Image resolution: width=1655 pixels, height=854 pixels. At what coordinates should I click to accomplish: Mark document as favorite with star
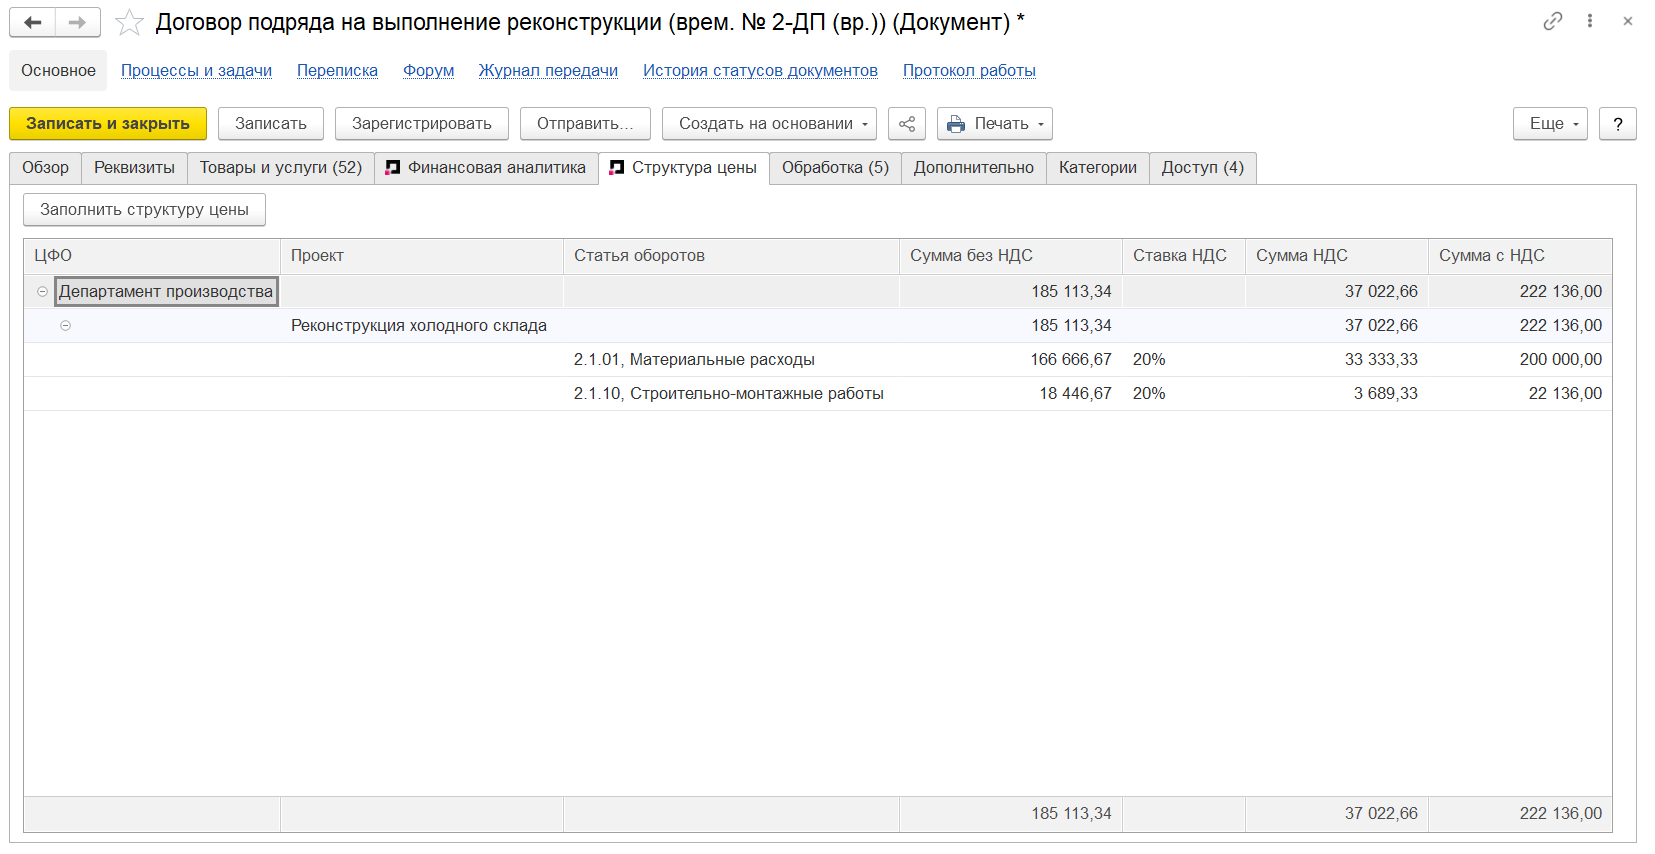129,22
